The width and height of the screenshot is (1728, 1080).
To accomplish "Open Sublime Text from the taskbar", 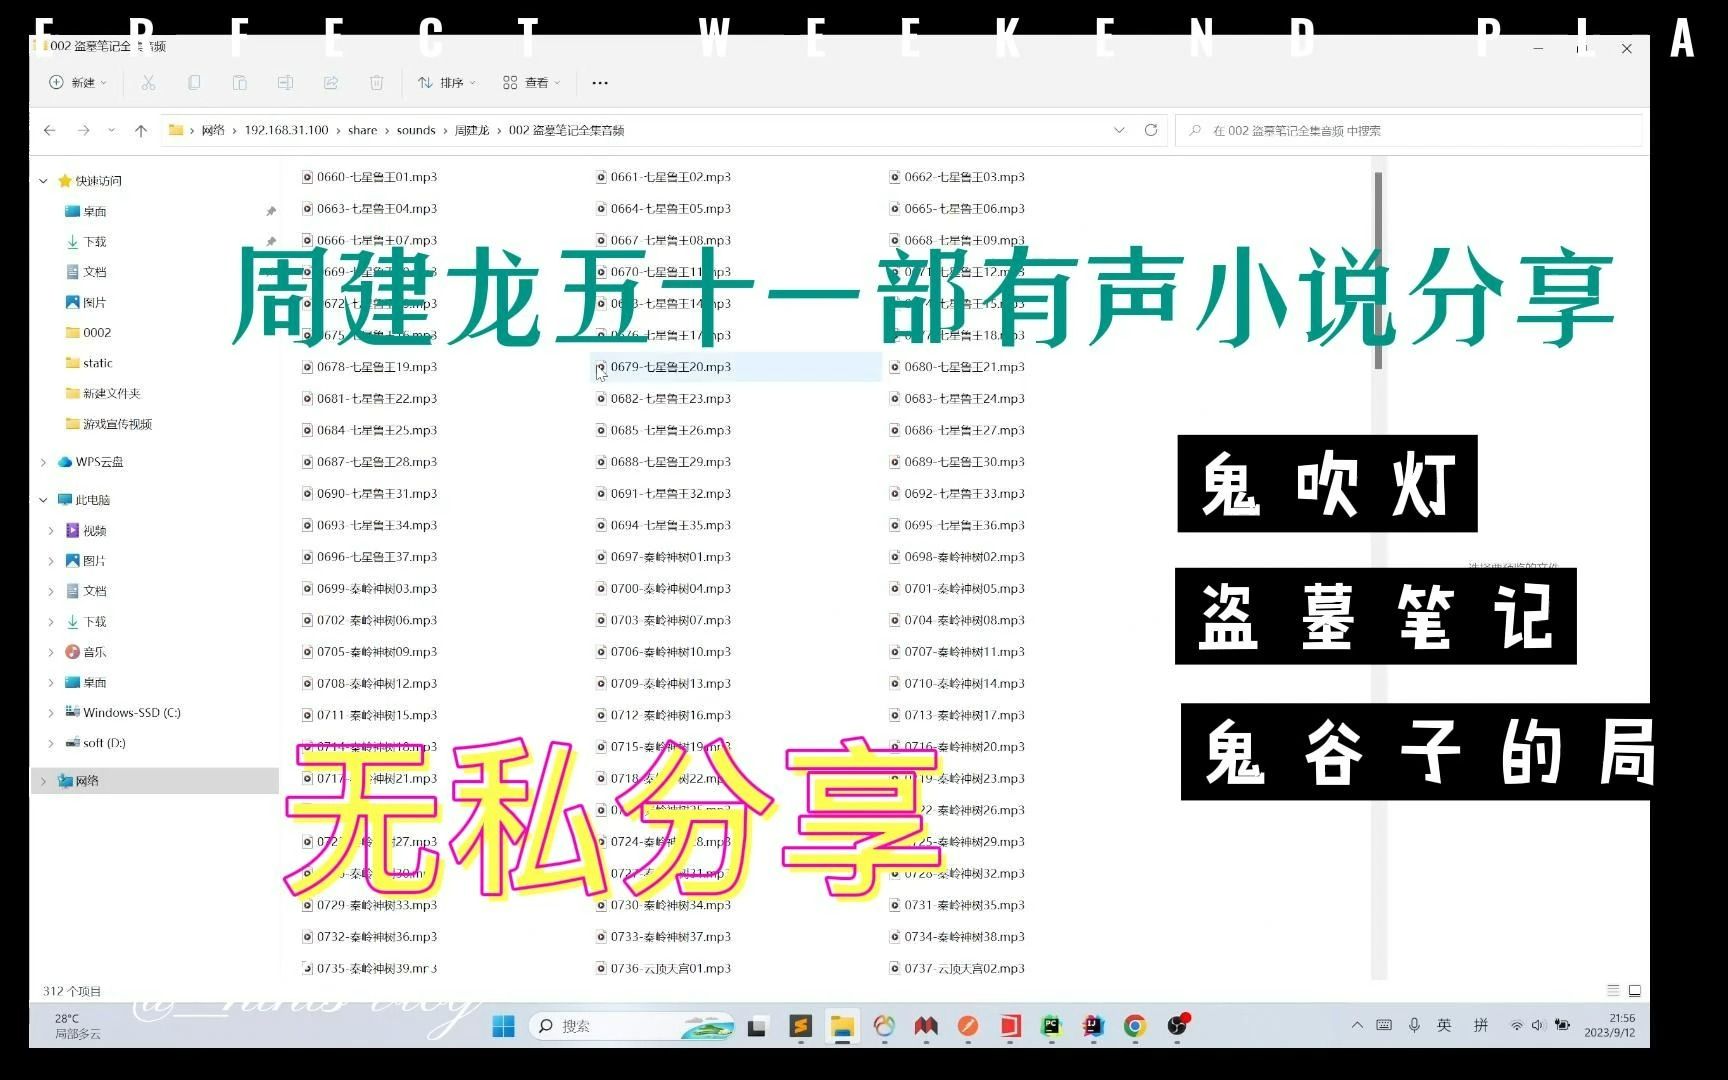I will tap(800, 1026).
